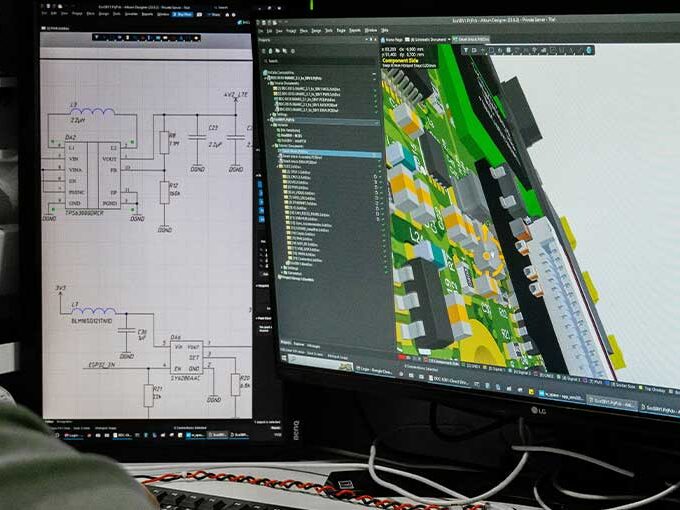Image resolution: width=680 pixels, height=510 pixels.
Task: Switch to the Messages bottom panel tab
Action: point(314,346)
